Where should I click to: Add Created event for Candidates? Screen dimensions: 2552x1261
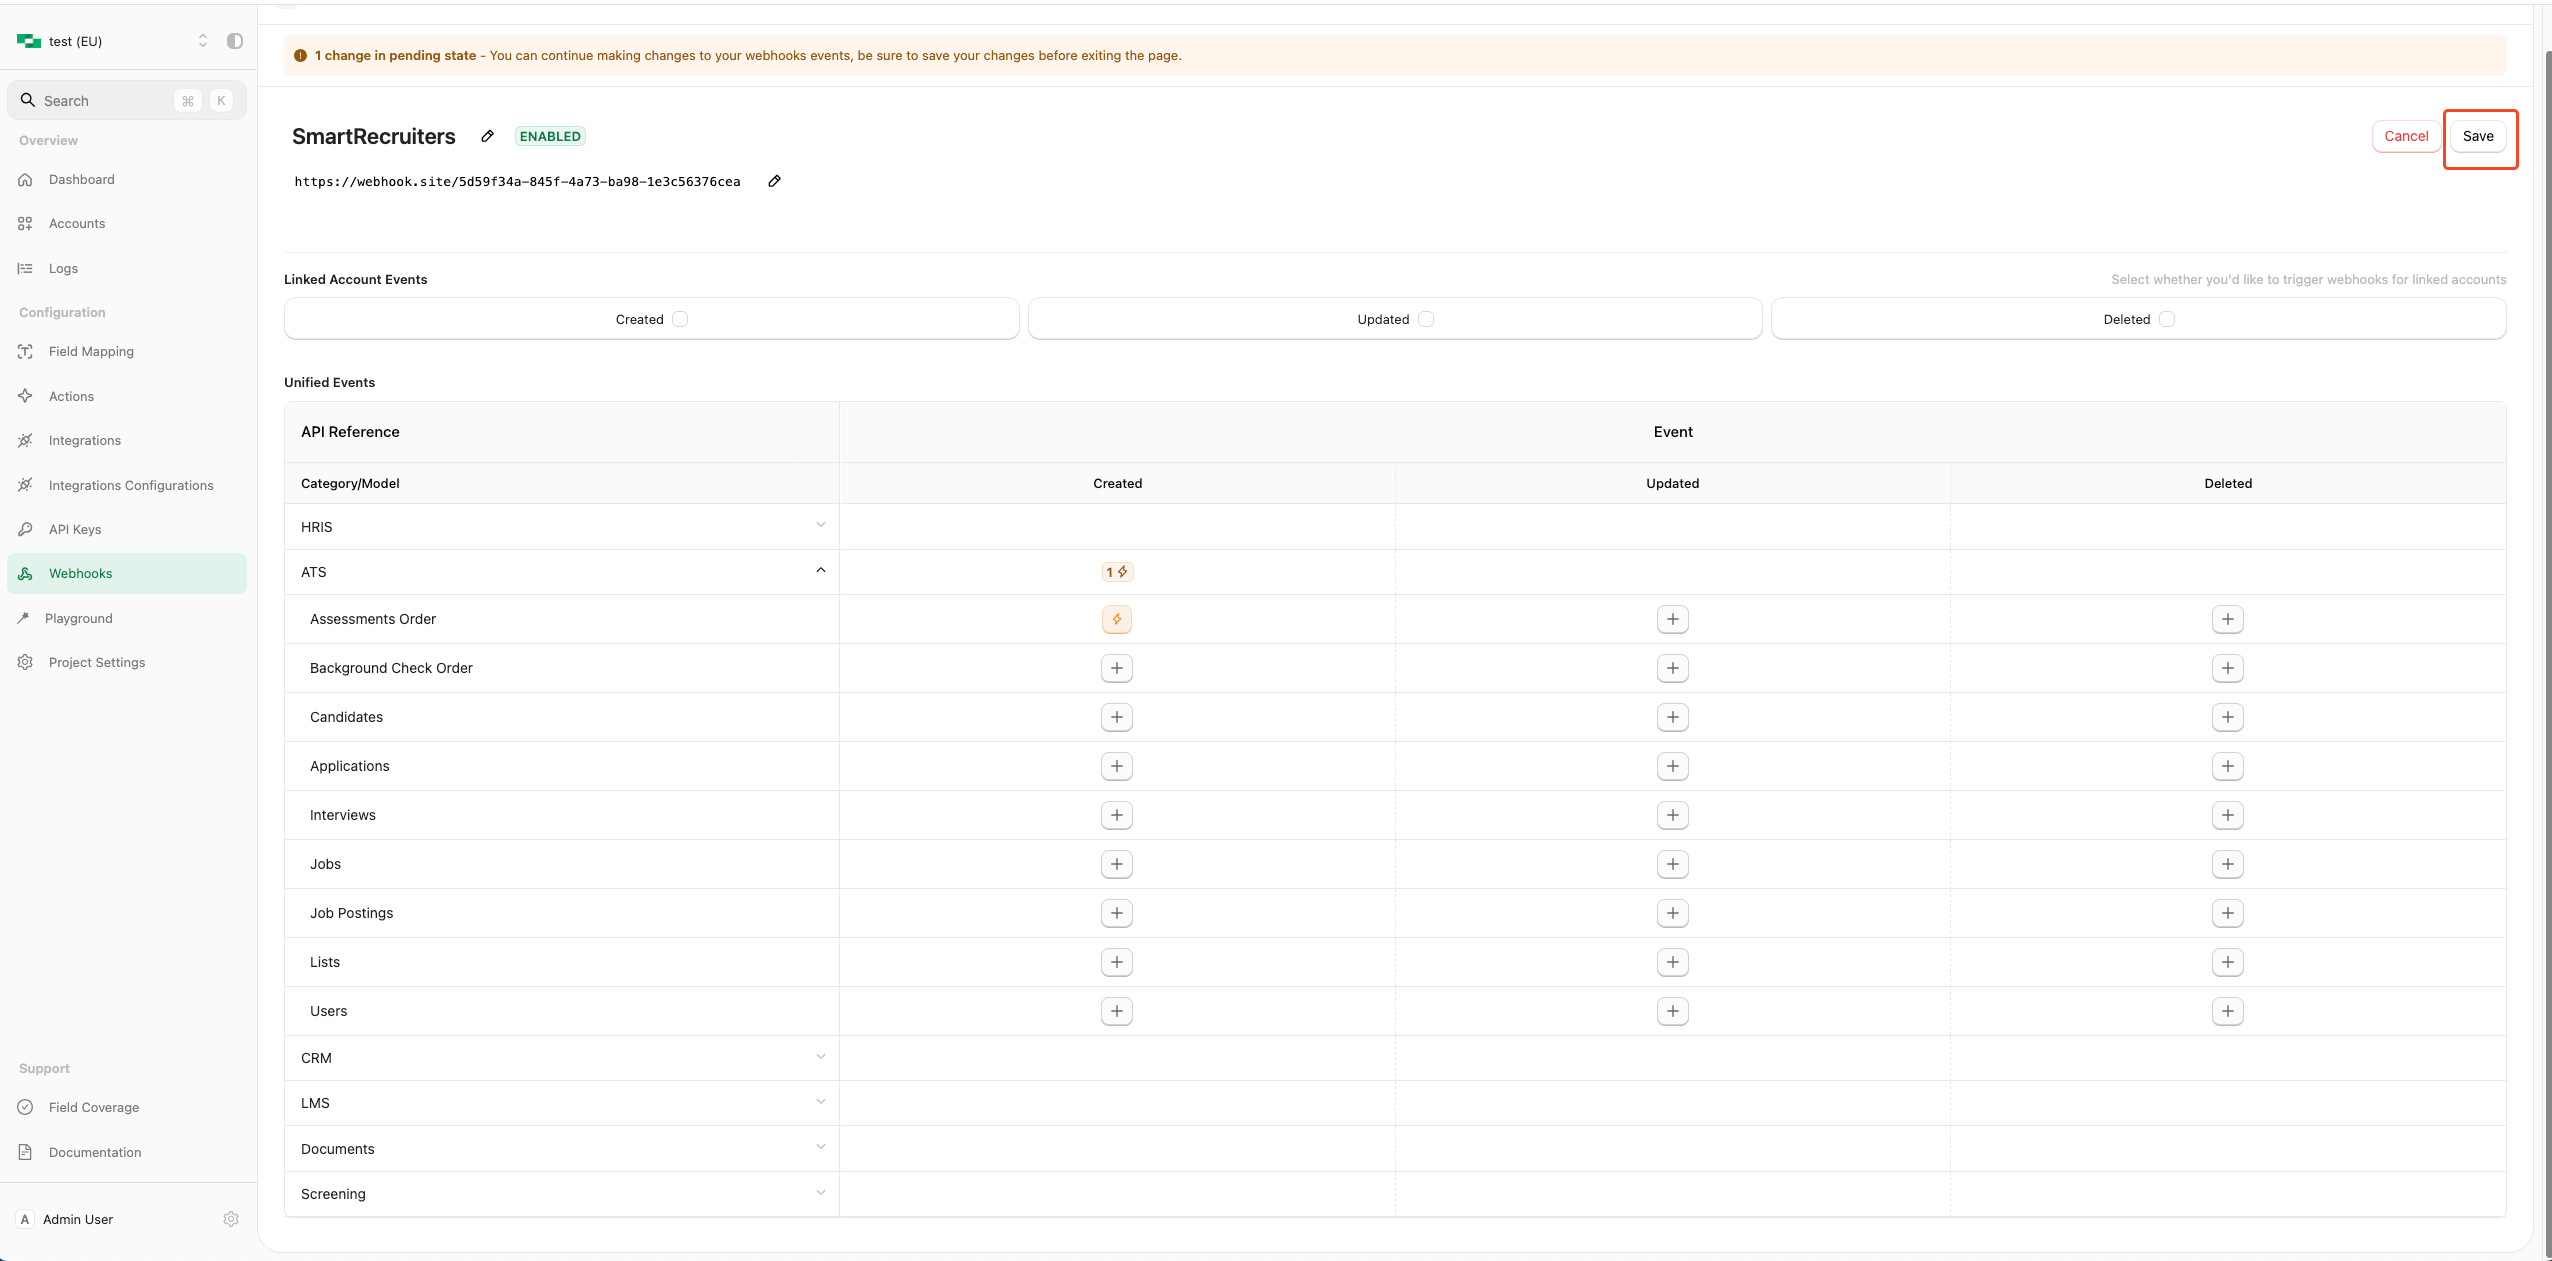coord(1116,717)
